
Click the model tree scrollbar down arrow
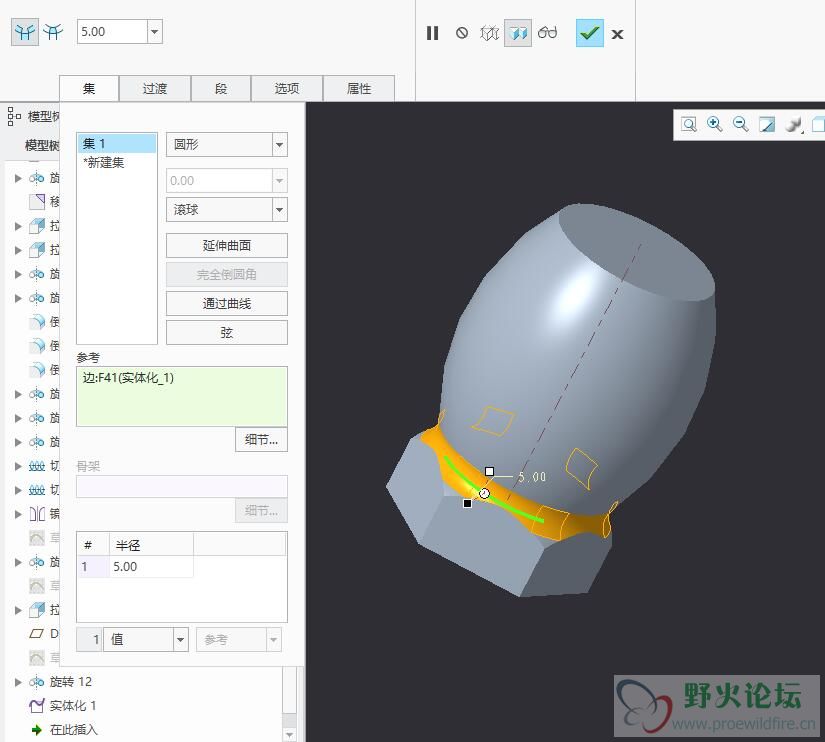(x=289, y=734)
